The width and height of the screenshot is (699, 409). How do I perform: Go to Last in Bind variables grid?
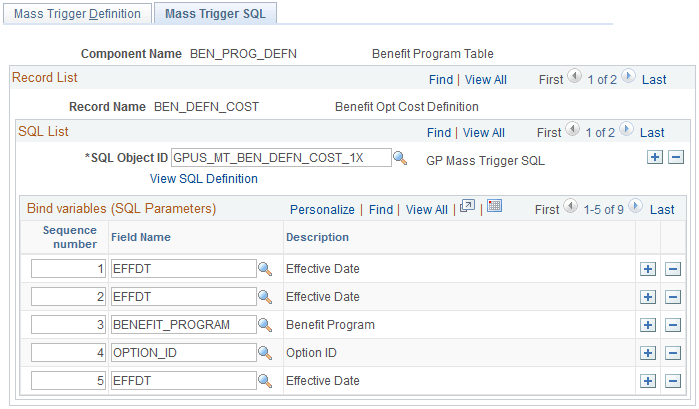click(662, 210)
